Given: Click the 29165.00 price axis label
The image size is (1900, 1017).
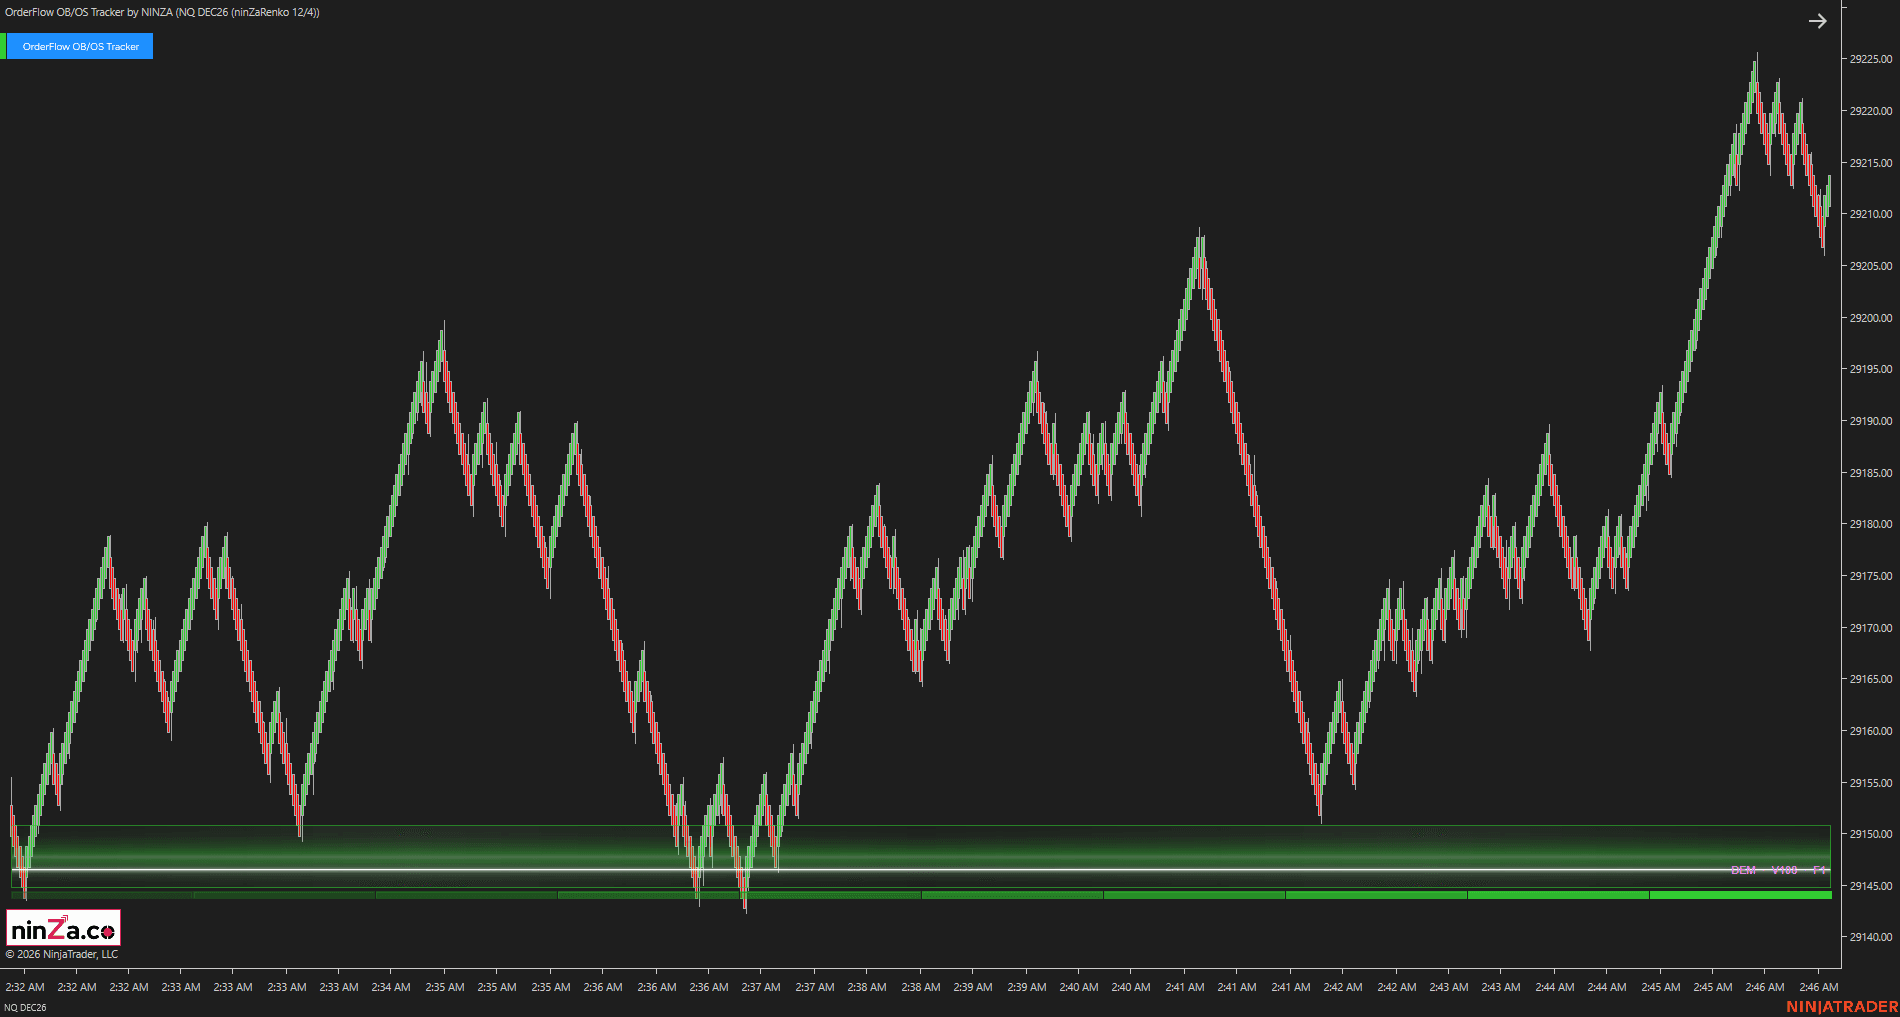Looking at the screenshot, I should (1870, 679).
